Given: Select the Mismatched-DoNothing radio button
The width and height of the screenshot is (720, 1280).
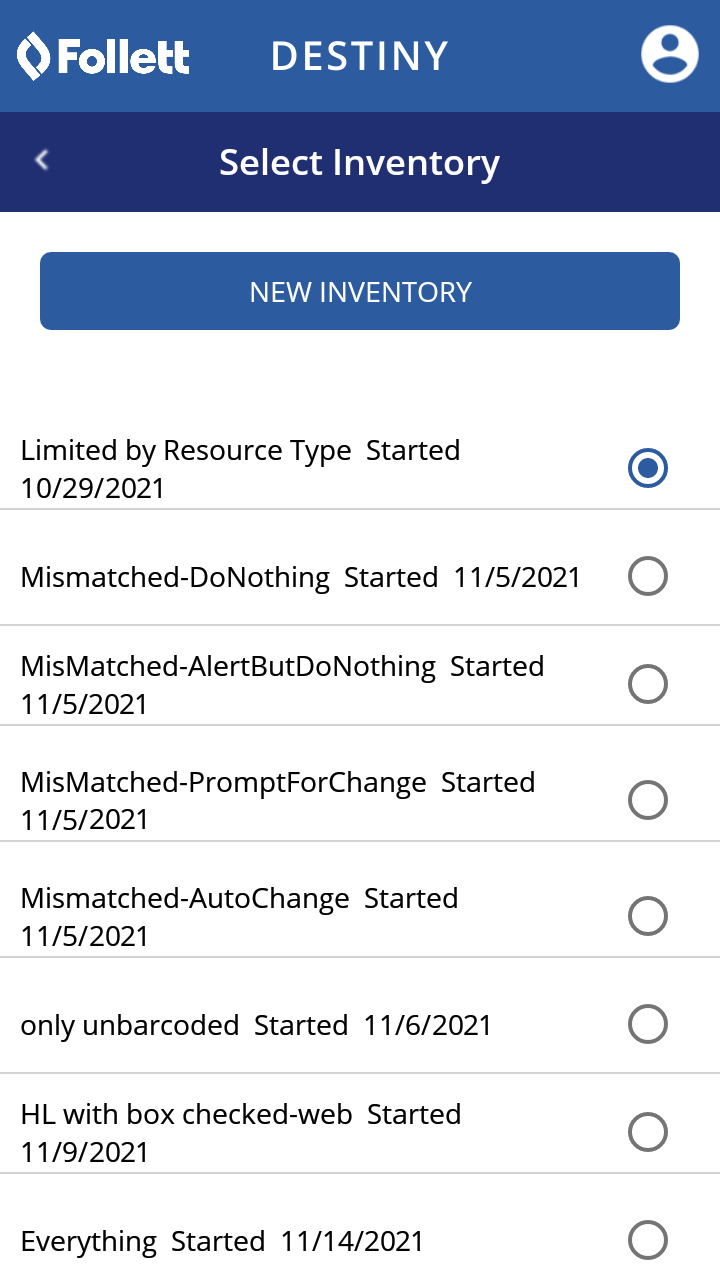Looking at the screenshot, I should coord(648,576).
